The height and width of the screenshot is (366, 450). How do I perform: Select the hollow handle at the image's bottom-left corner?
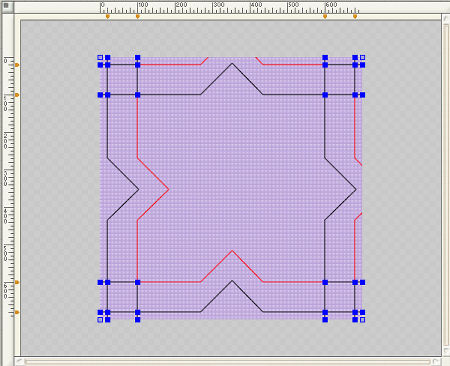[x=100, y=320]
